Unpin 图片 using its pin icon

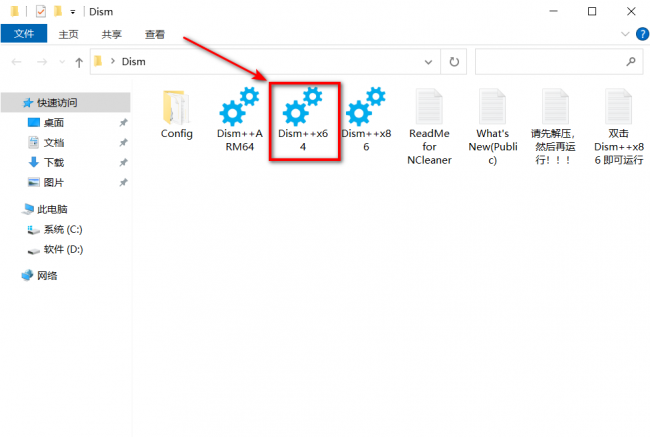point(123,182)
